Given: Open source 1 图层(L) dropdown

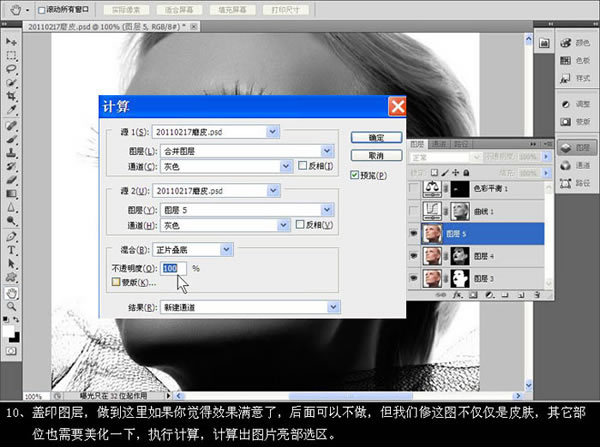Looking at the screenshot, I should tap(327, 151).
